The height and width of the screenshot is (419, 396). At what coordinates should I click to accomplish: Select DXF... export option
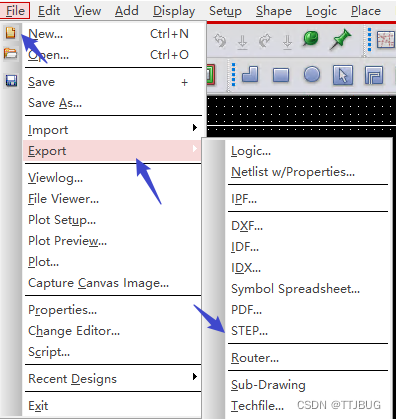tap(308, 226)
